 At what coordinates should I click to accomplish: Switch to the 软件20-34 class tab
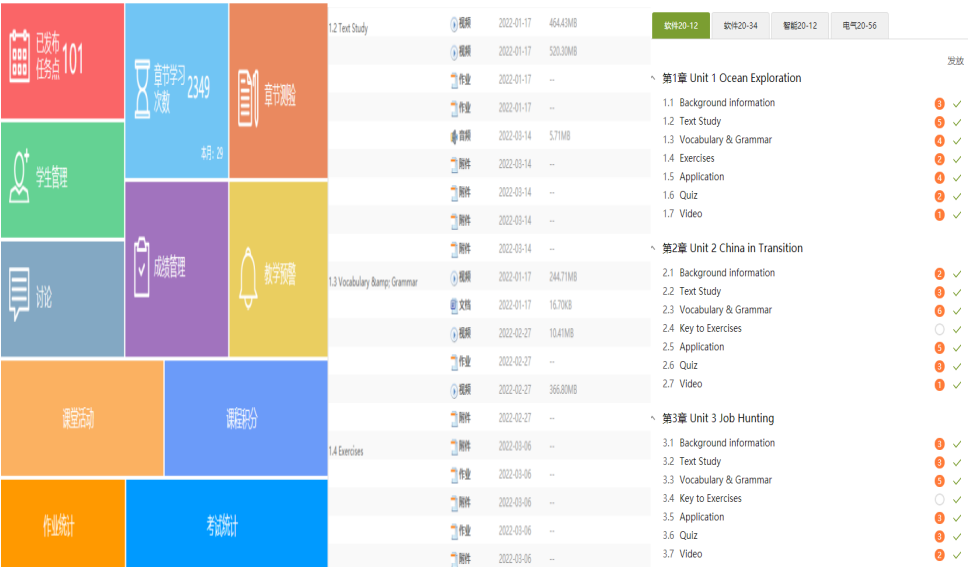click(740, 26)
